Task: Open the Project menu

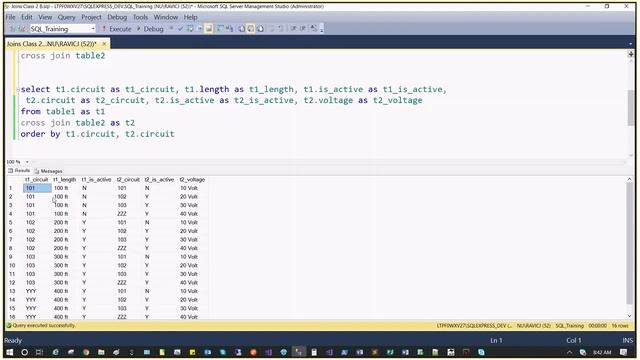Action: click(91, 17)
